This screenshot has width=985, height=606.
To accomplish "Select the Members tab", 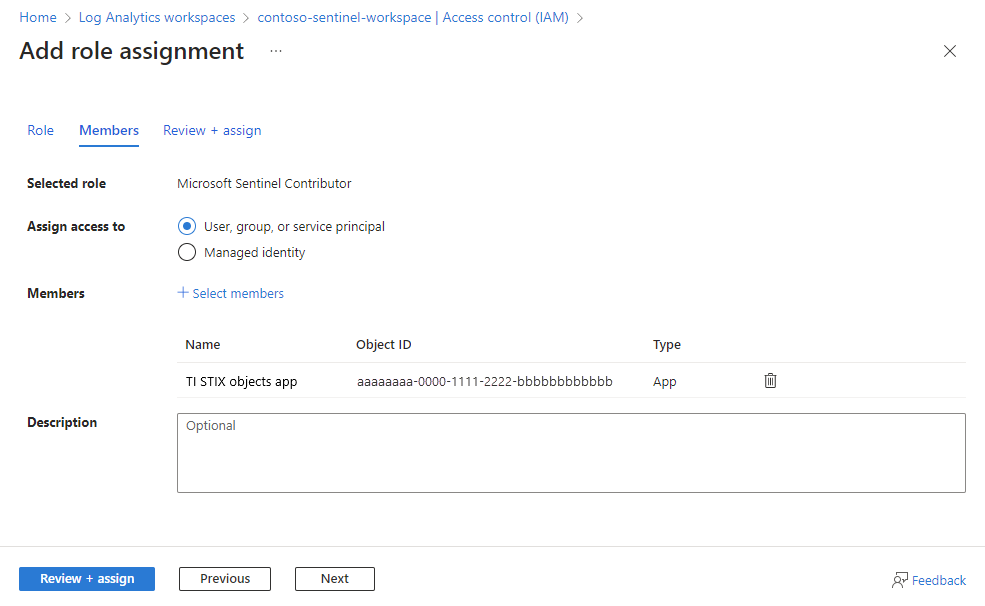I will pos(108,130).
